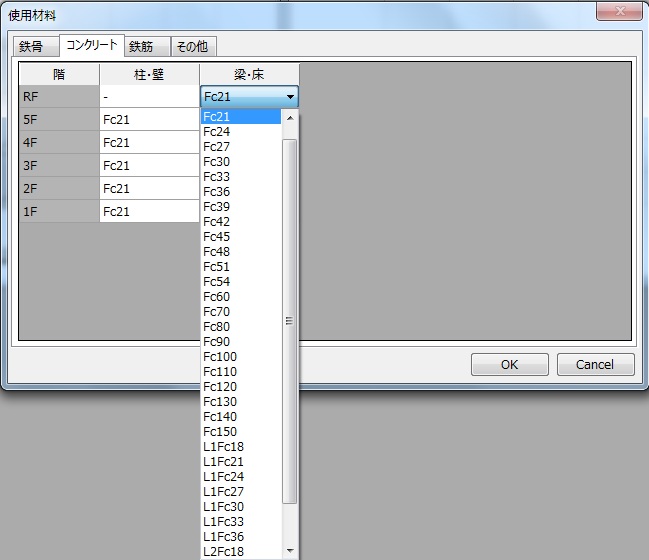649x560 pixels.
Task: Choose Fc24 from the dropdown list
Action: click(241, 132)
